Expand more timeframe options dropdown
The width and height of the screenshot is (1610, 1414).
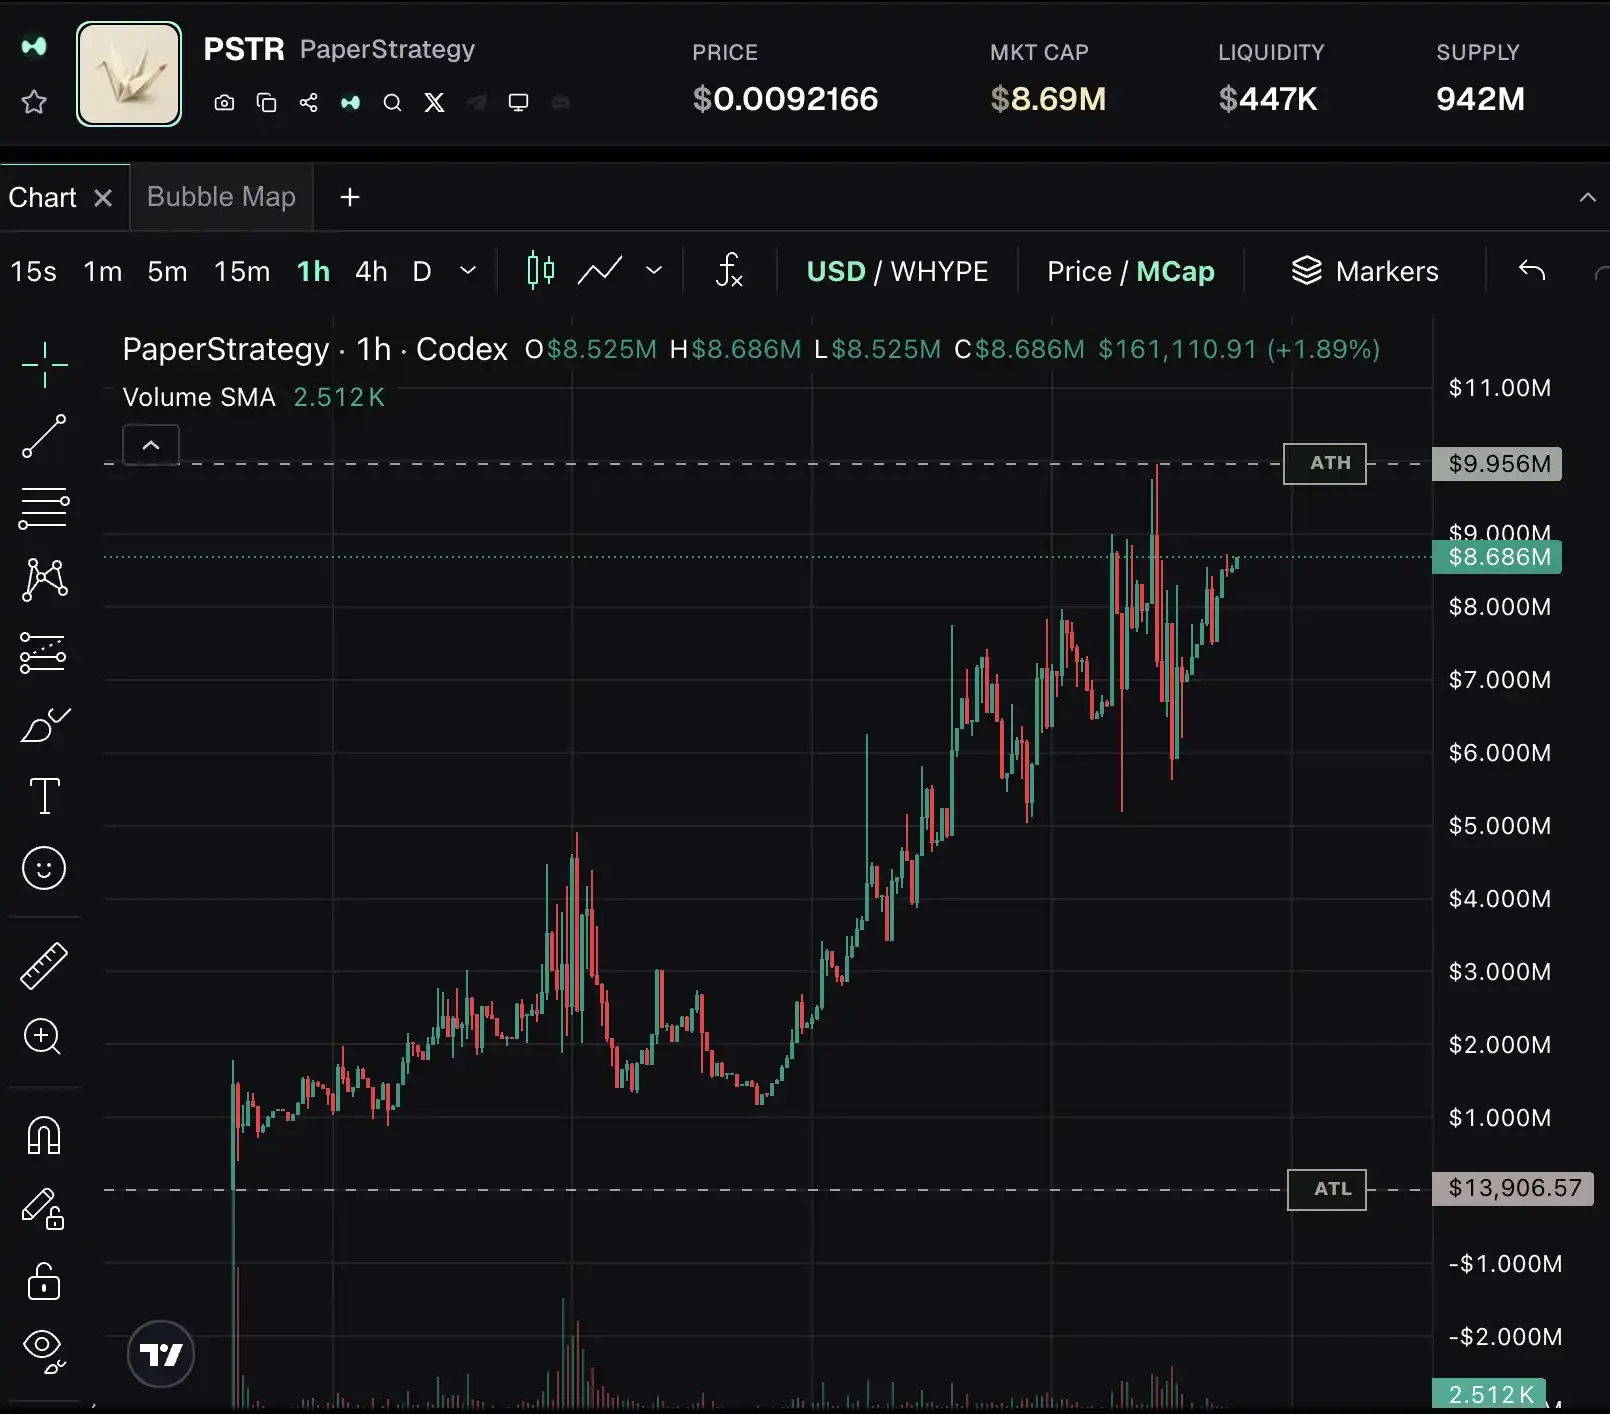point(467,271)
